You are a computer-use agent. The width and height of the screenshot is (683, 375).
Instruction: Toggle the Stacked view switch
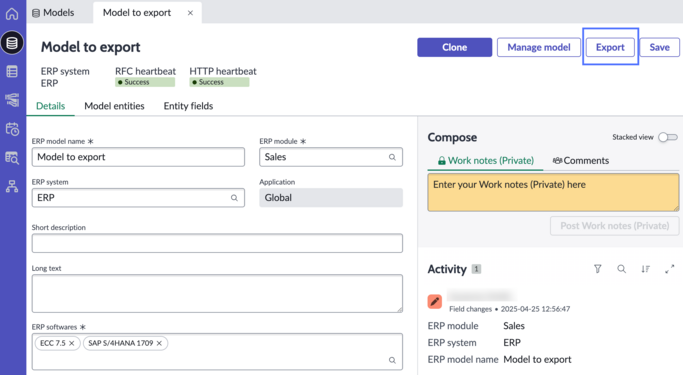click(x=668, y=138)
